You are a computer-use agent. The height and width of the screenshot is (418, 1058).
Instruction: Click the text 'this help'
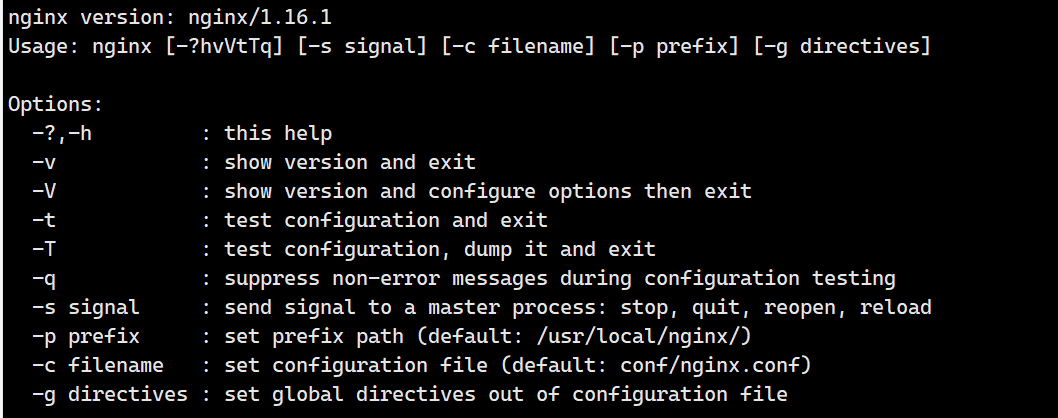(x=278, y=134)
